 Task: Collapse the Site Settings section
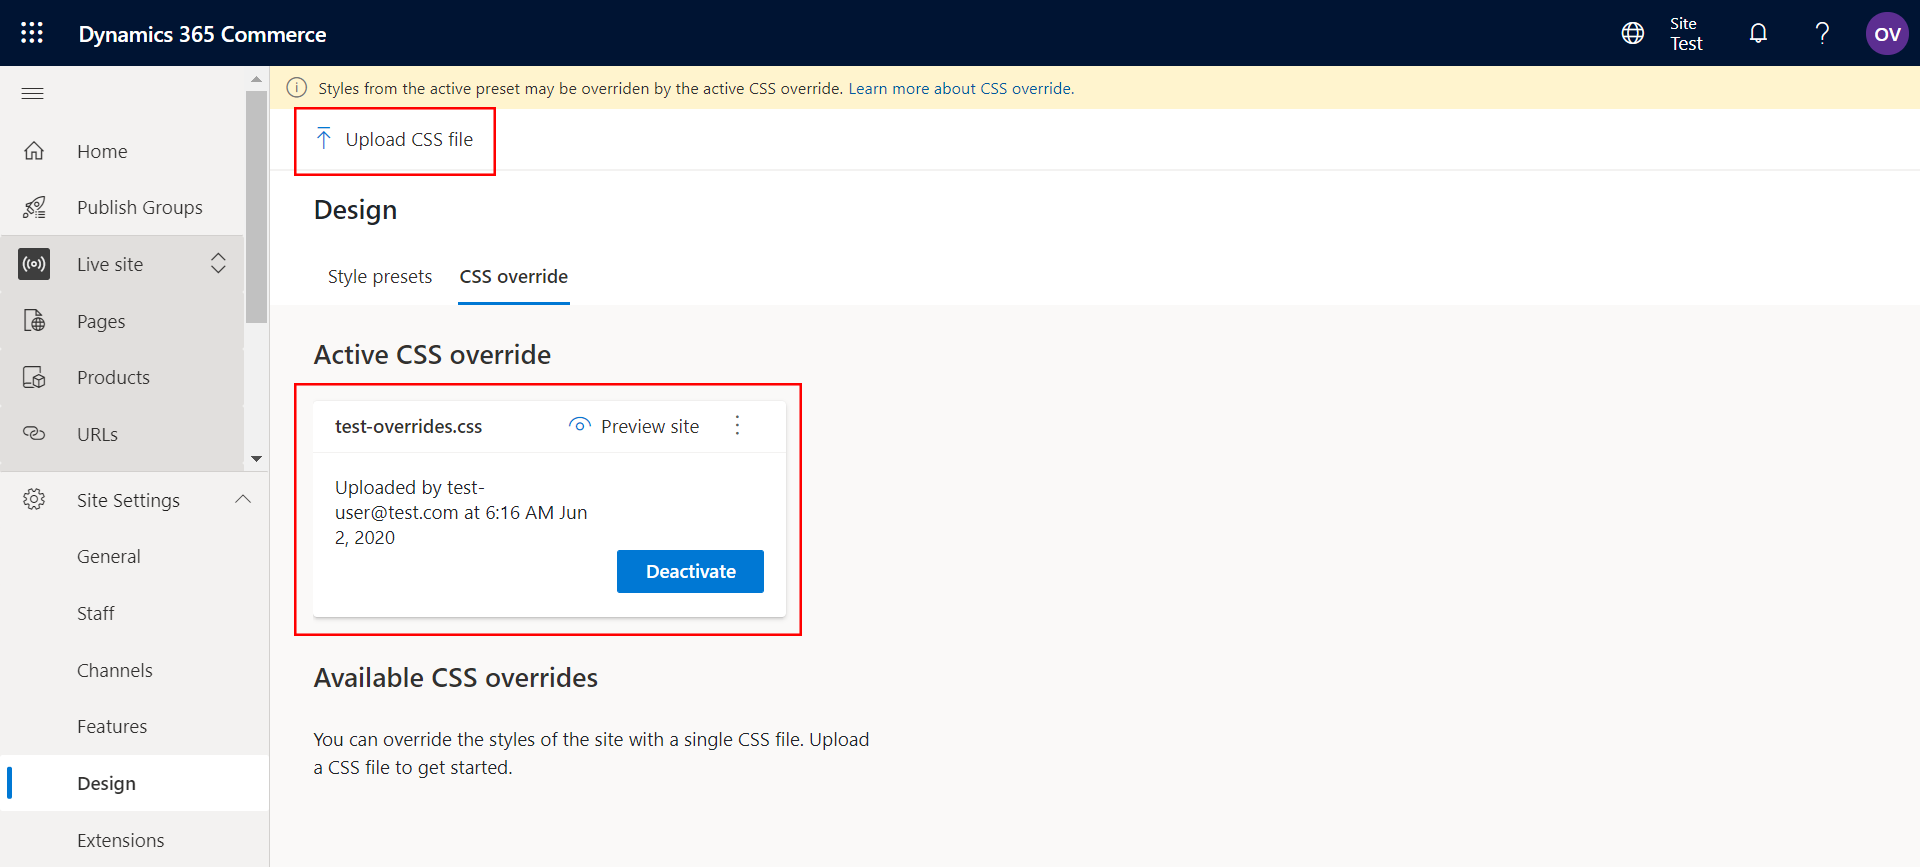click(243, 500)
